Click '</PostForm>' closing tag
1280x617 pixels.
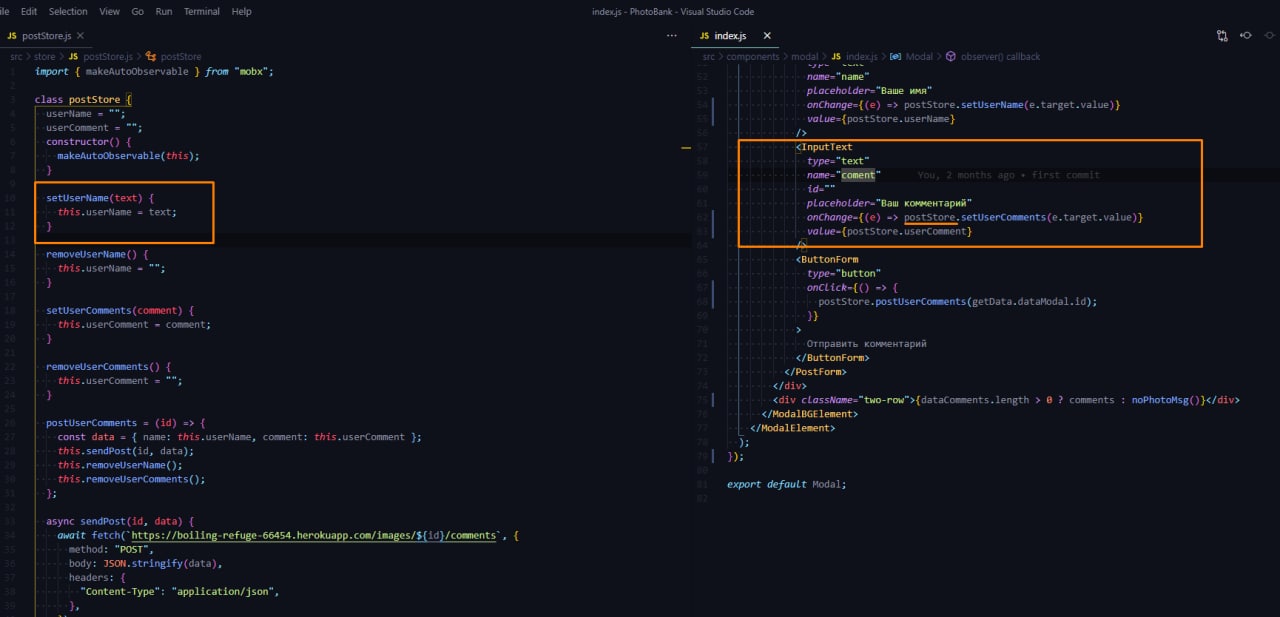pyautogui.click(x=816, y=371)
